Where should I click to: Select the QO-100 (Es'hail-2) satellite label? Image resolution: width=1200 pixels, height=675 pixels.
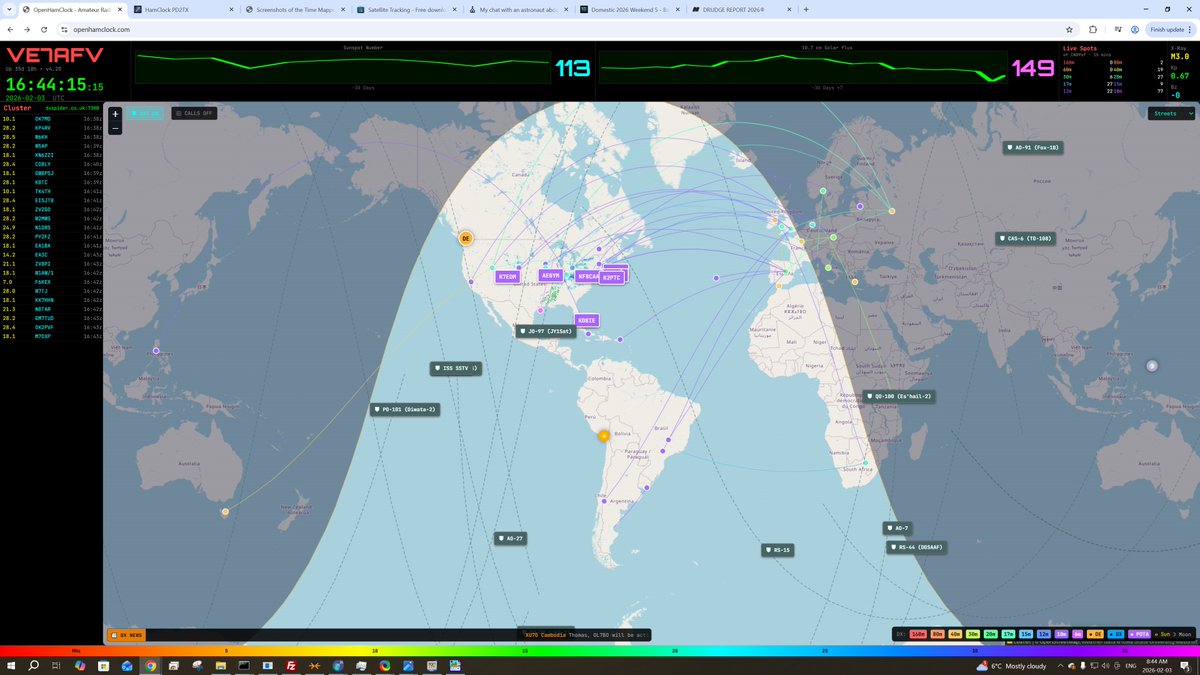(x=898, y=396)
